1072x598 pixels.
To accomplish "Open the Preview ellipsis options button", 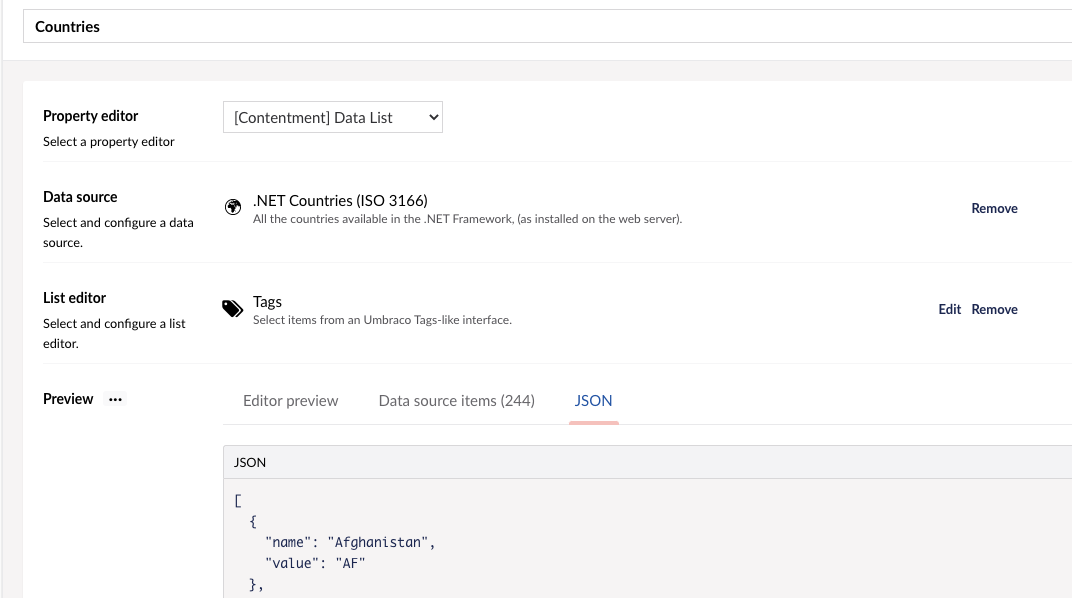I will tap(115, 399).
